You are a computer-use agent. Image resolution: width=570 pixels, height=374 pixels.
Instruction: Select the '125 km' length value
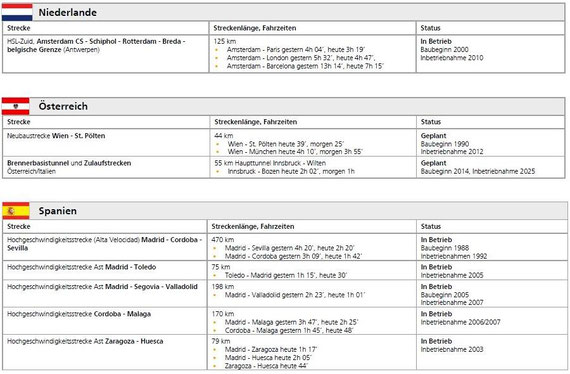click(x=225, y=41)
